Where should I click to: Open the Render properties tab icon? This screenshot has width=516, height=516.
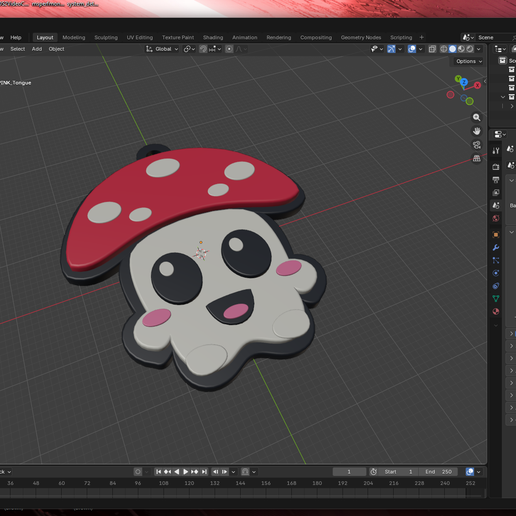coord(496,167)
